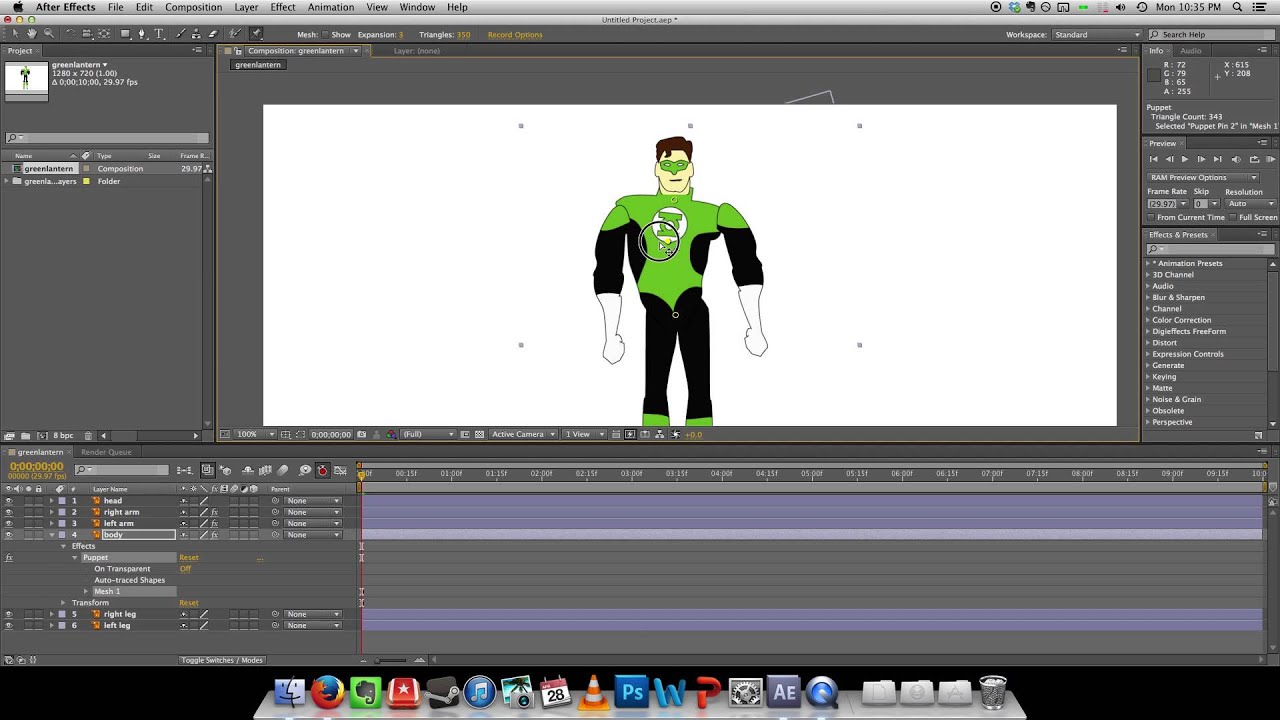Open Photoshop from the dock
This screenshot has height=720, width=1280.
coord(632,692)
